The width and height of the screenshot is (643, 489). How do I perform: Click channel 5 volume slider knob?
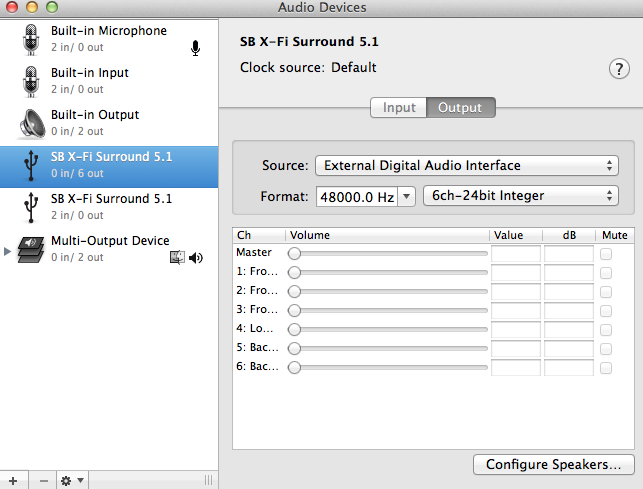294,348
